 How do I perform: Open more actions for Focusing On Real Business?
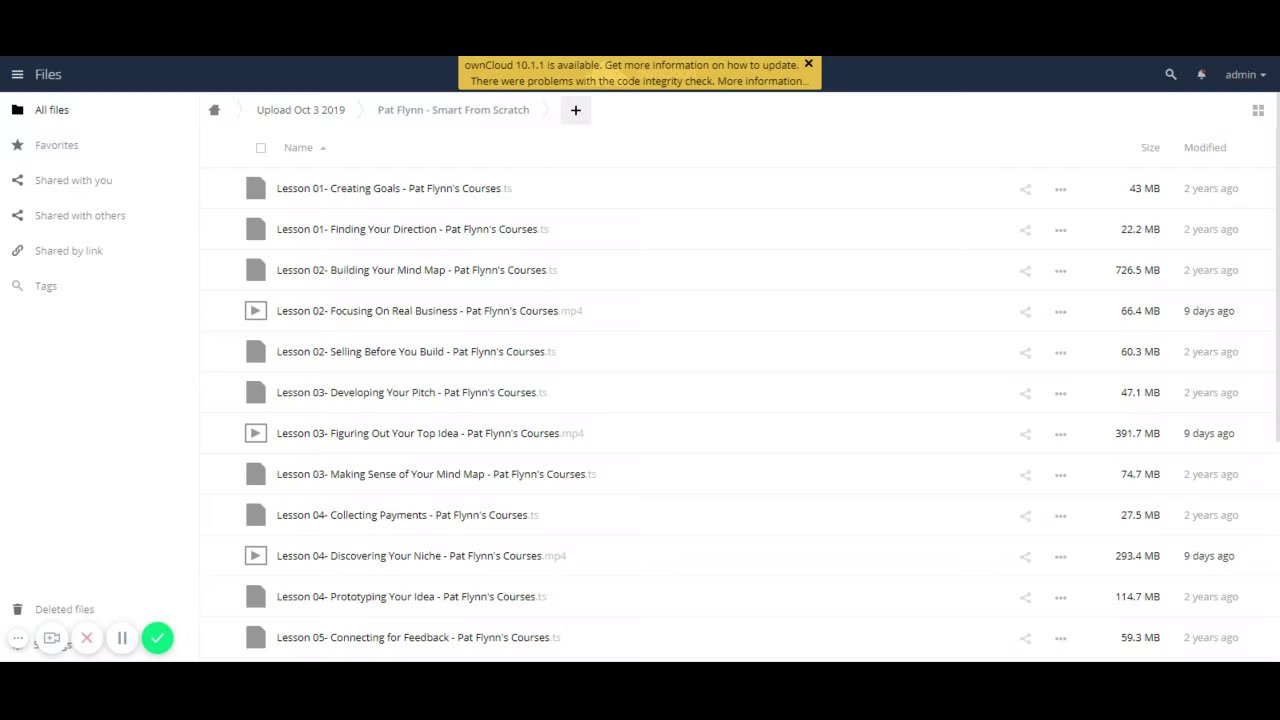coord(1060,312)
